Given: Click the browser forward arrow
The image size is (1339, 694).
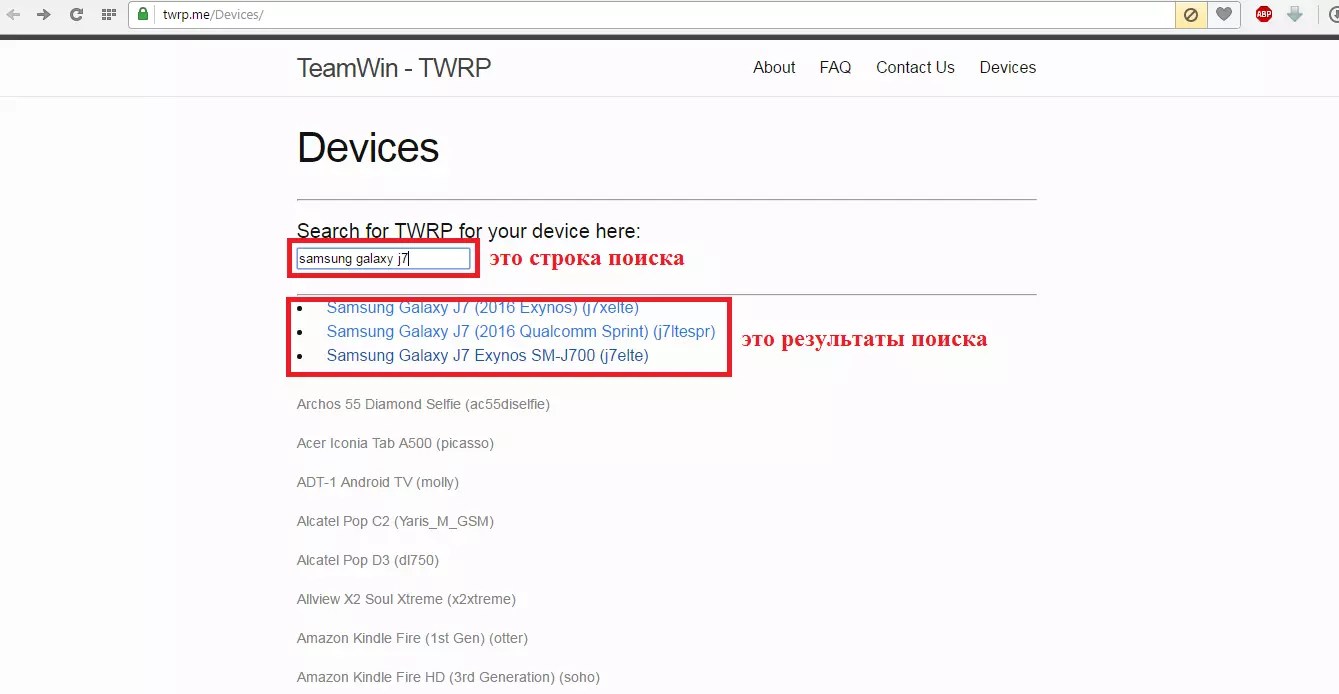Looking at the screenshot, I should (44, 15).
